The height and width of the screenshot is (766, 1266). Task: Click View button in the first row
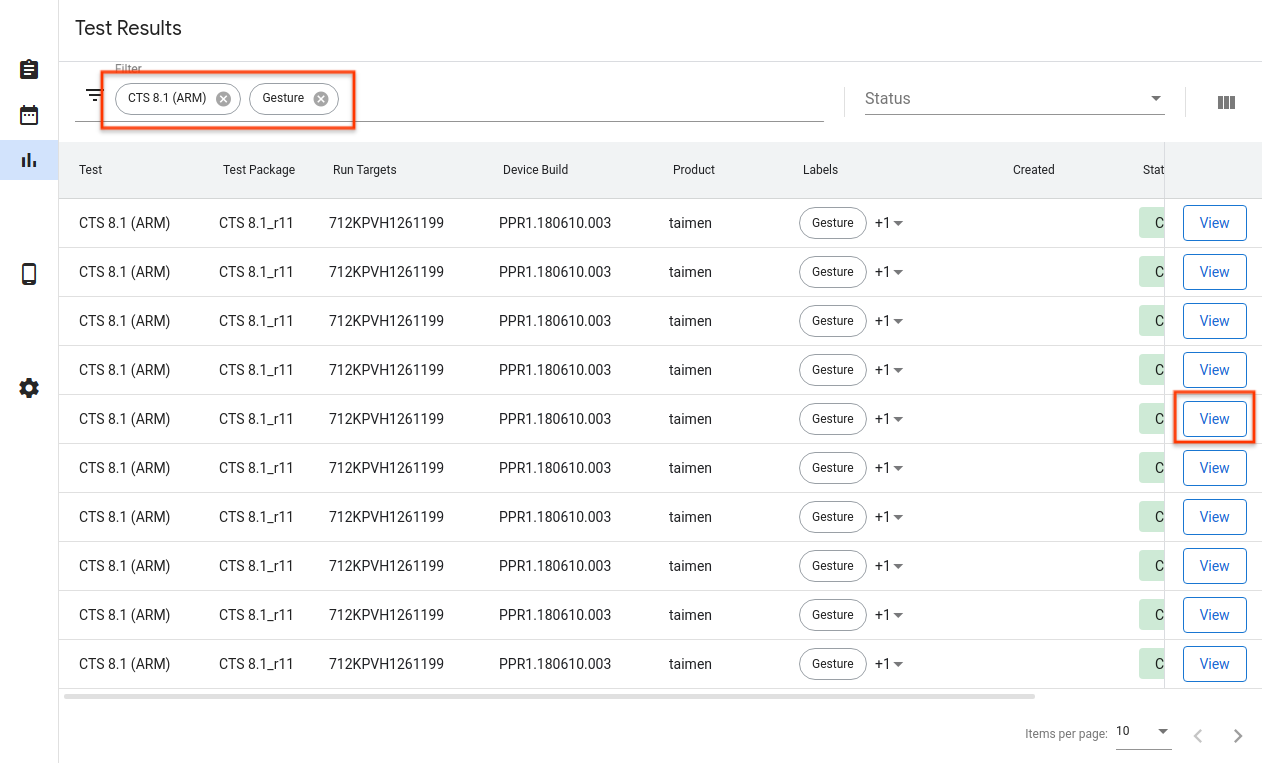pos(1214,223)
